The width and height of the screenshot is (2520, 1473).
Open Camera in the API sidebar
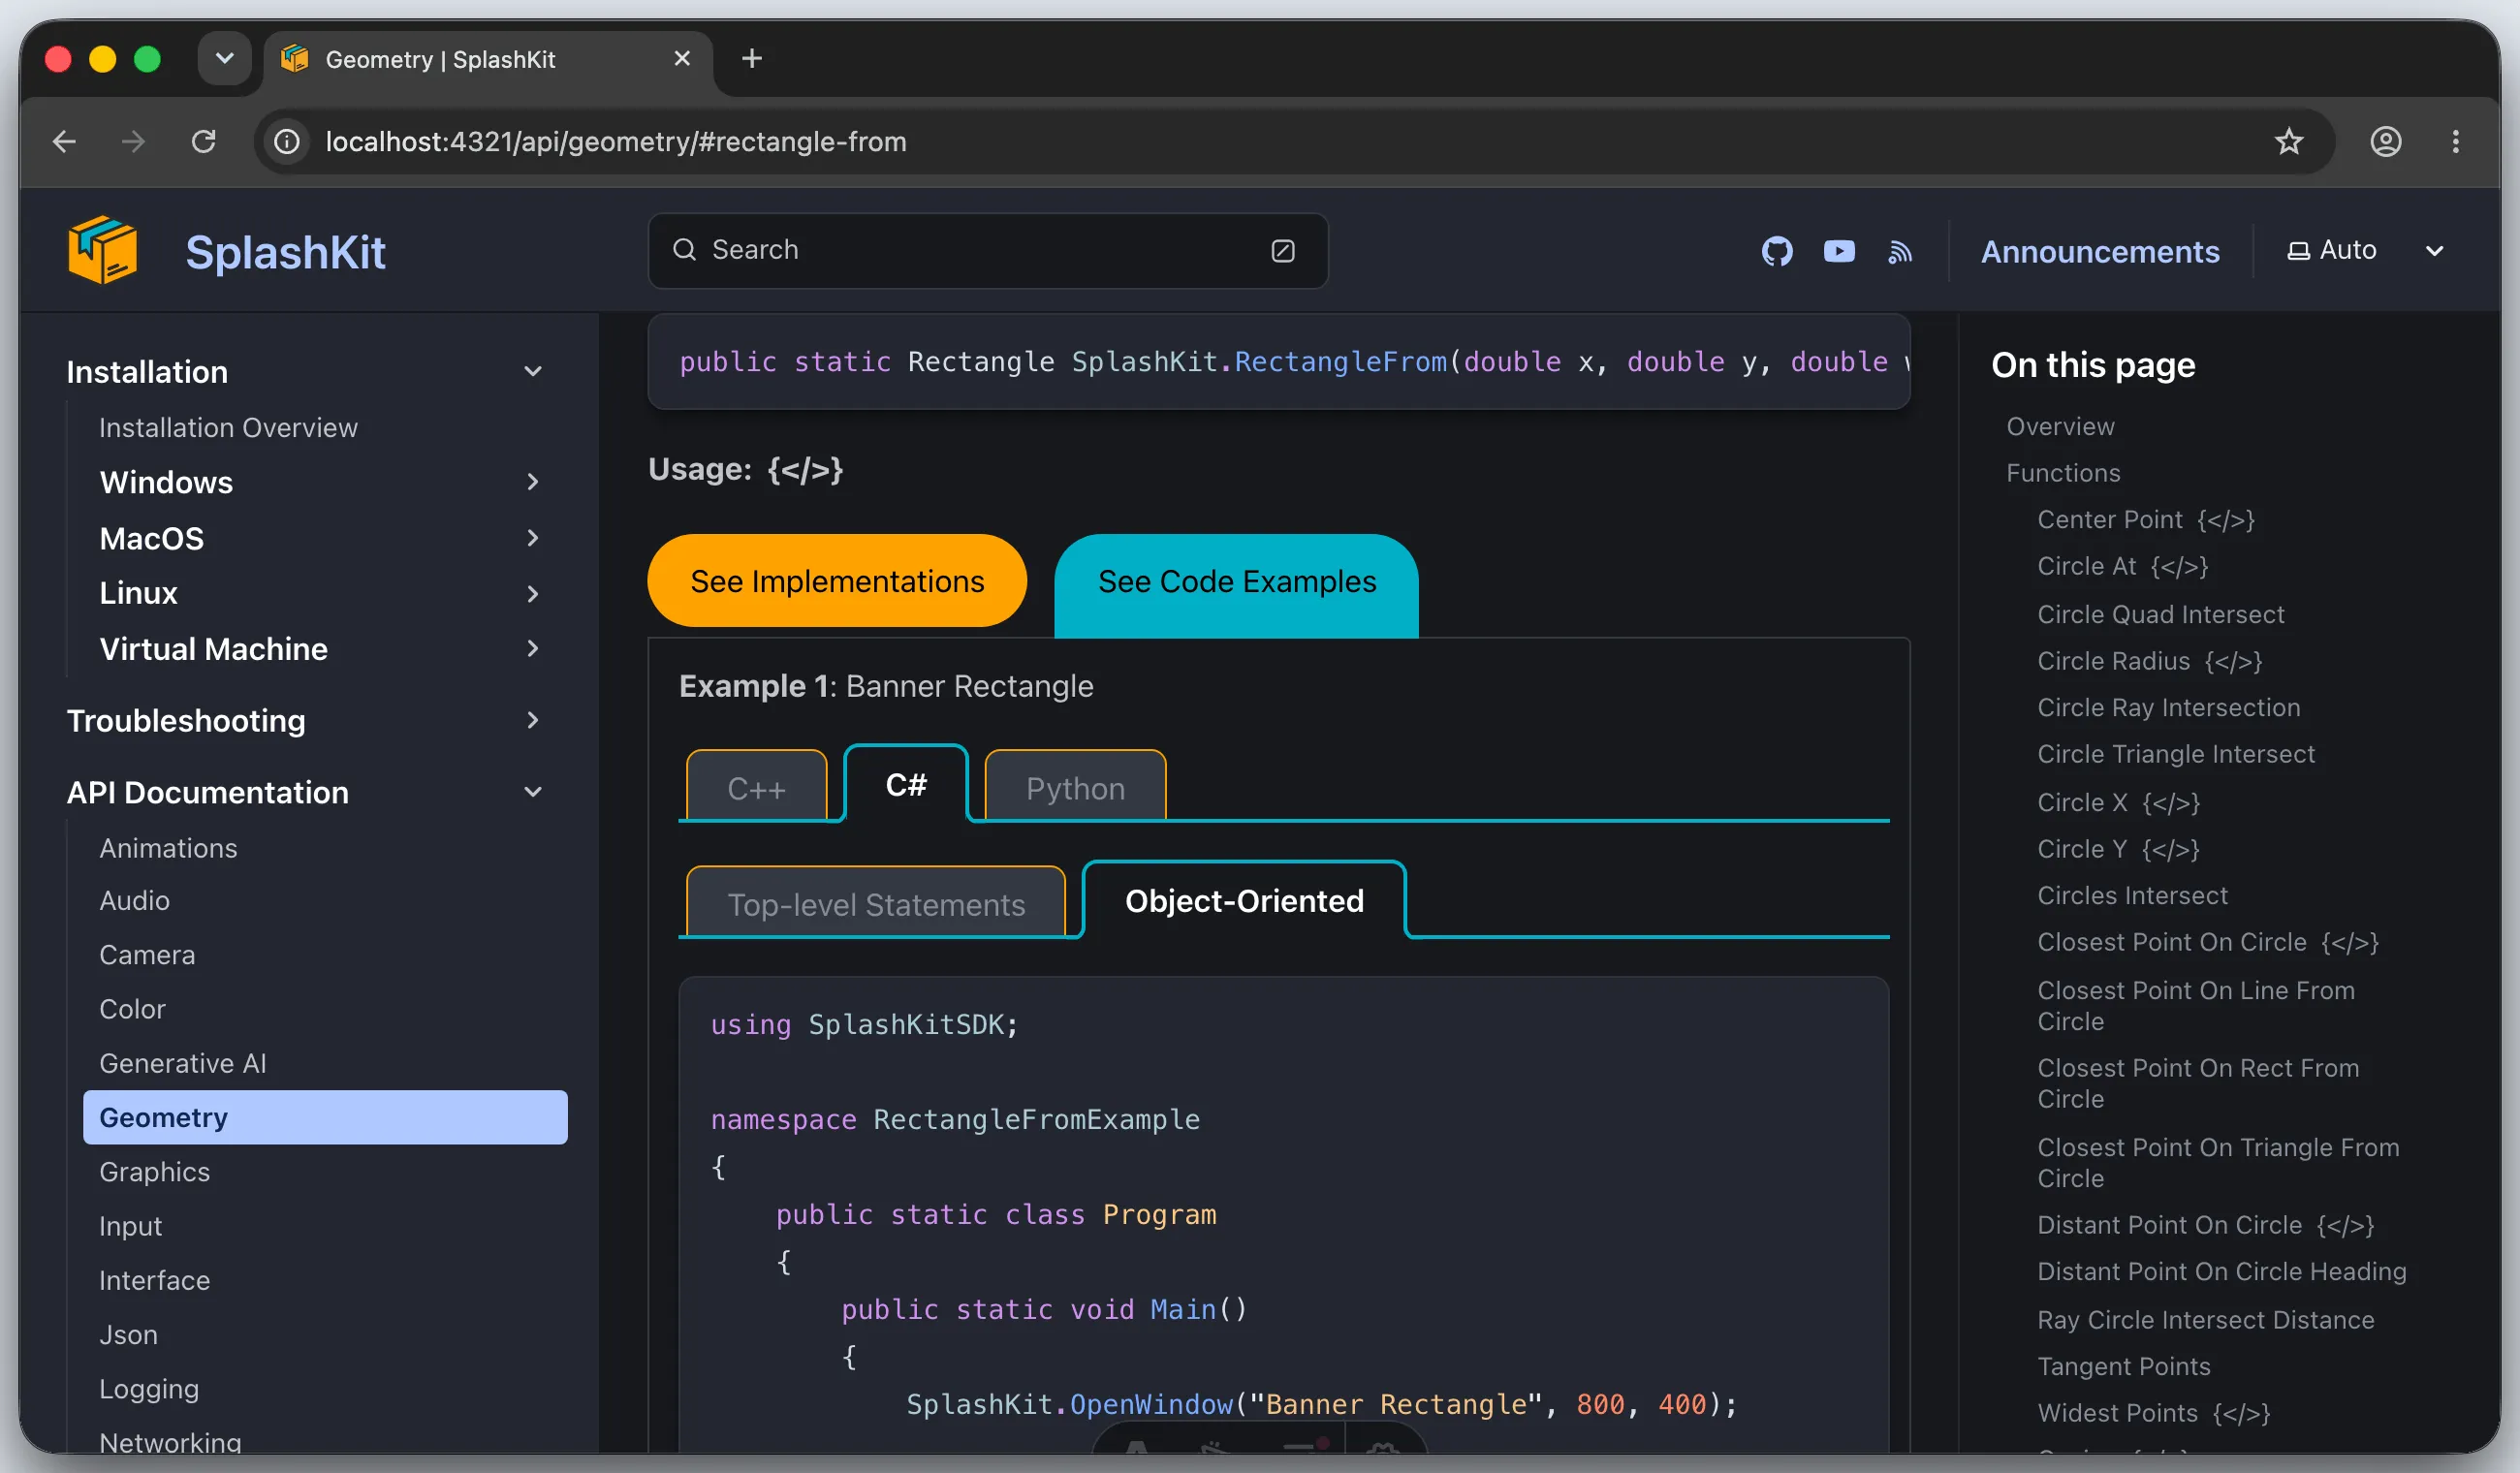147,956
